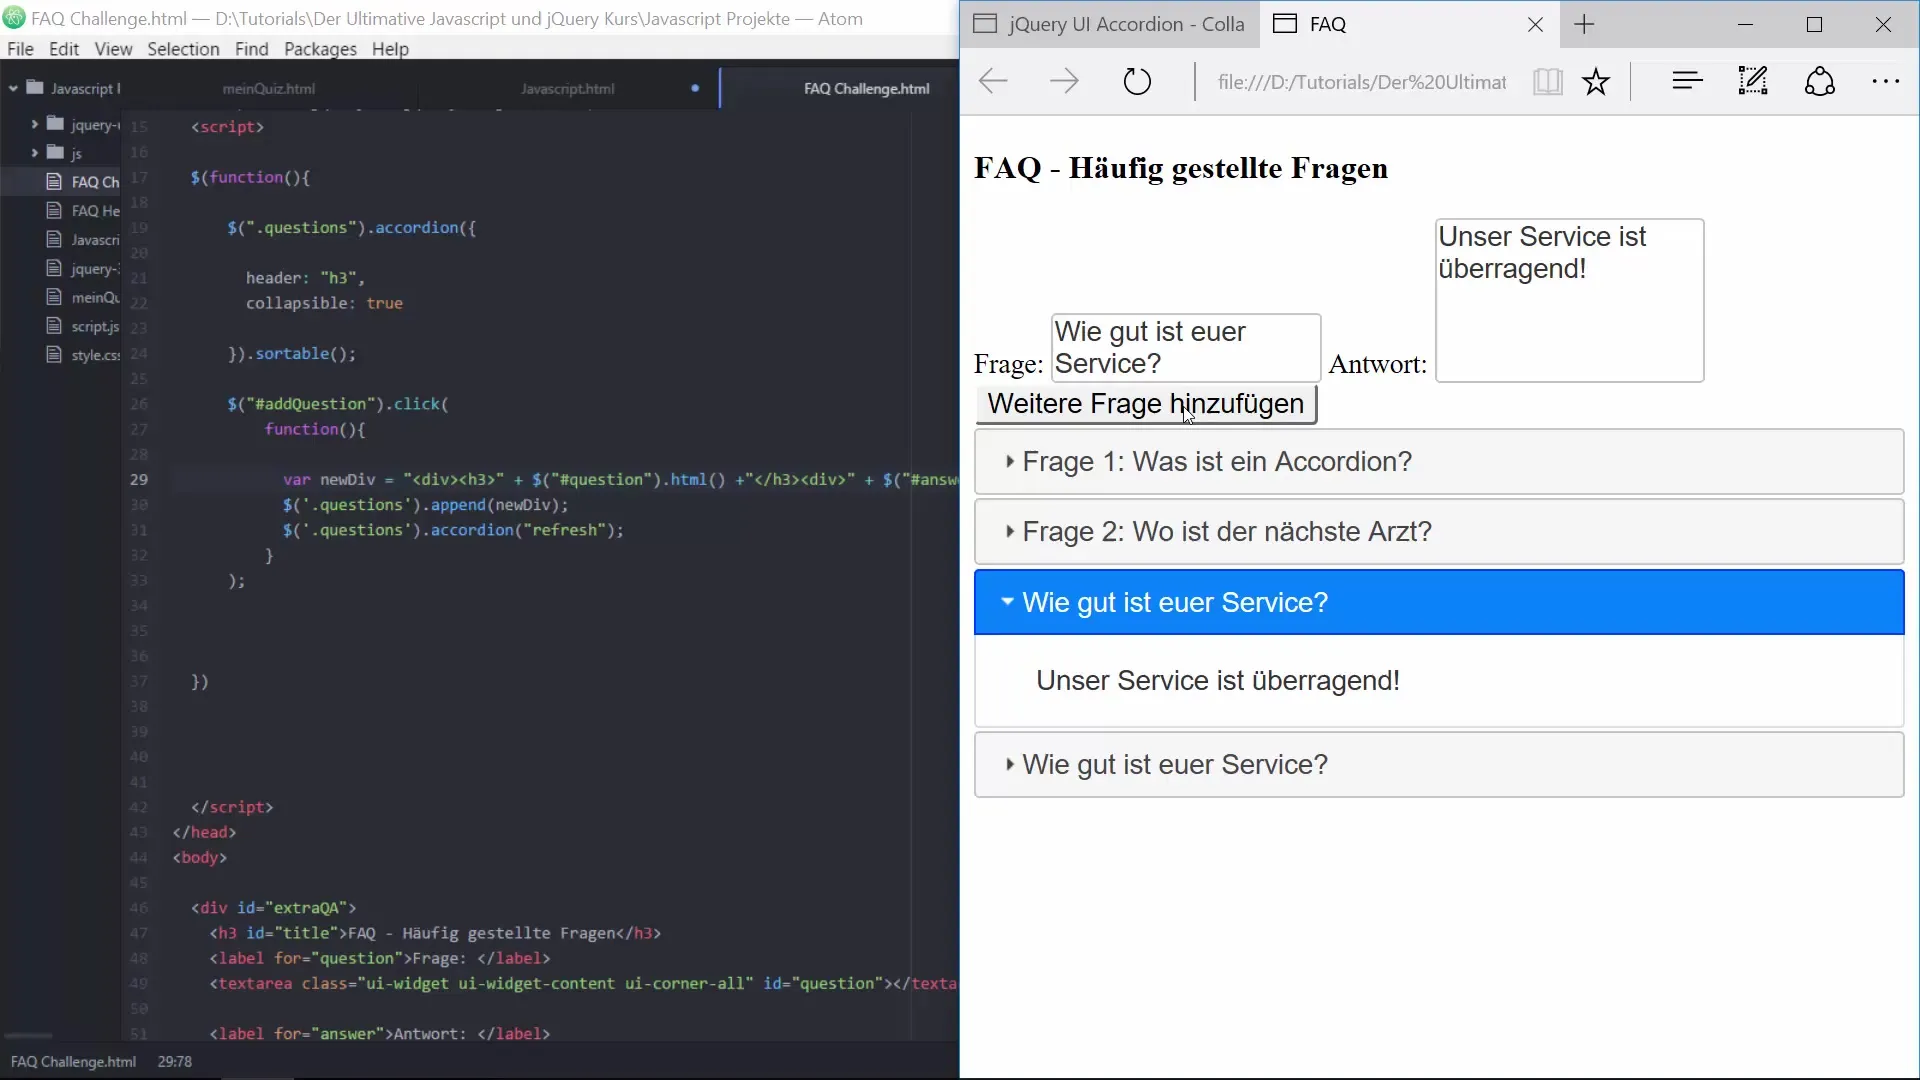The width and height of the screenshot is (1920, 1080).
Task: Open FAQ He file in tree view
Action: [x=95, y=211]
